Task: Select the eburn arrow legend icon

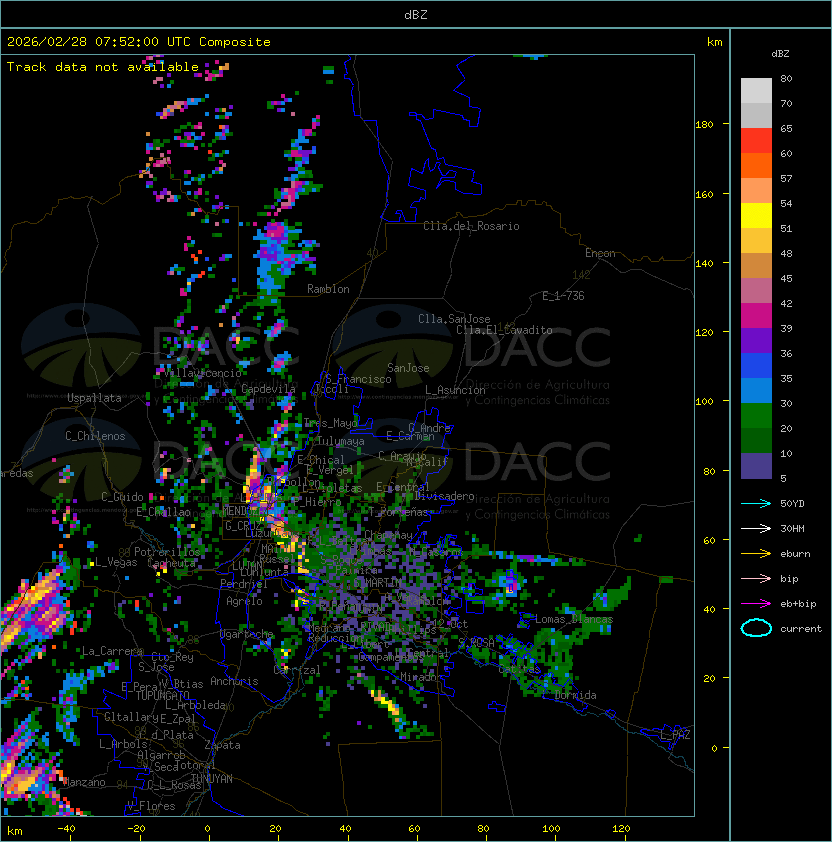Action: coord(756,553)
